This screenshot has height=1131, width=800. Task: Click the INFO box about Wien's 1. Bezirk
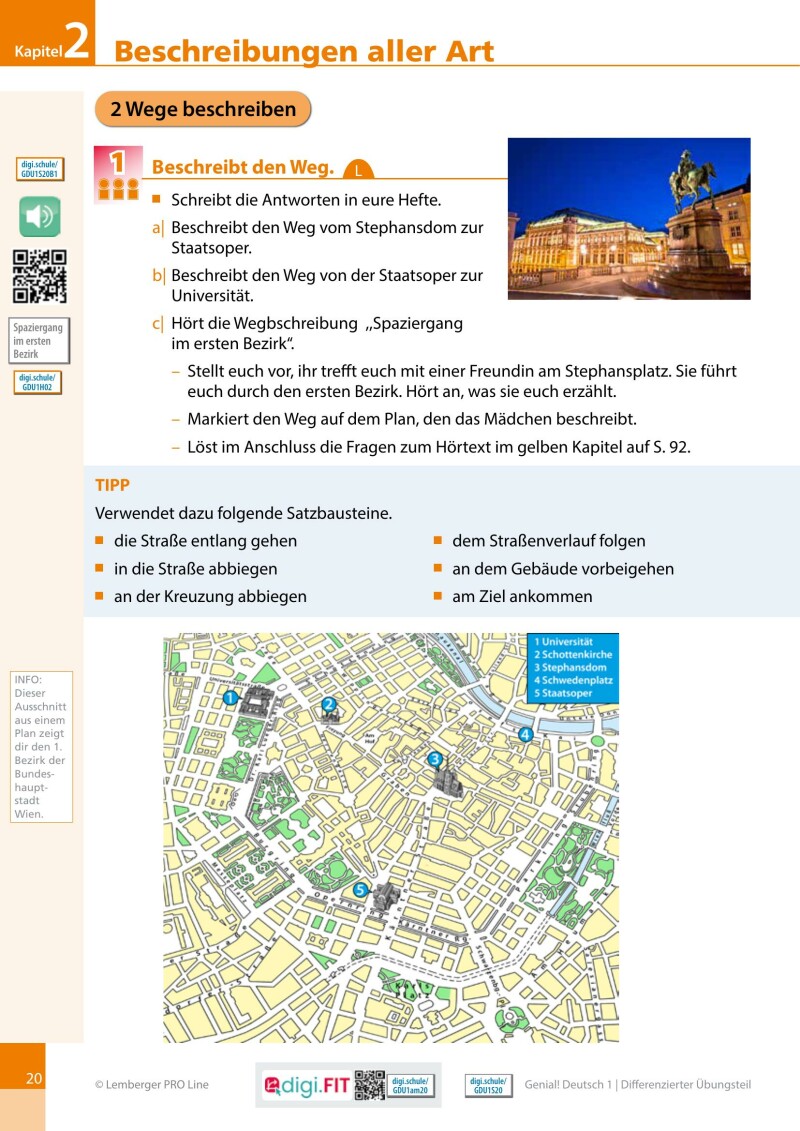point(41,747)
